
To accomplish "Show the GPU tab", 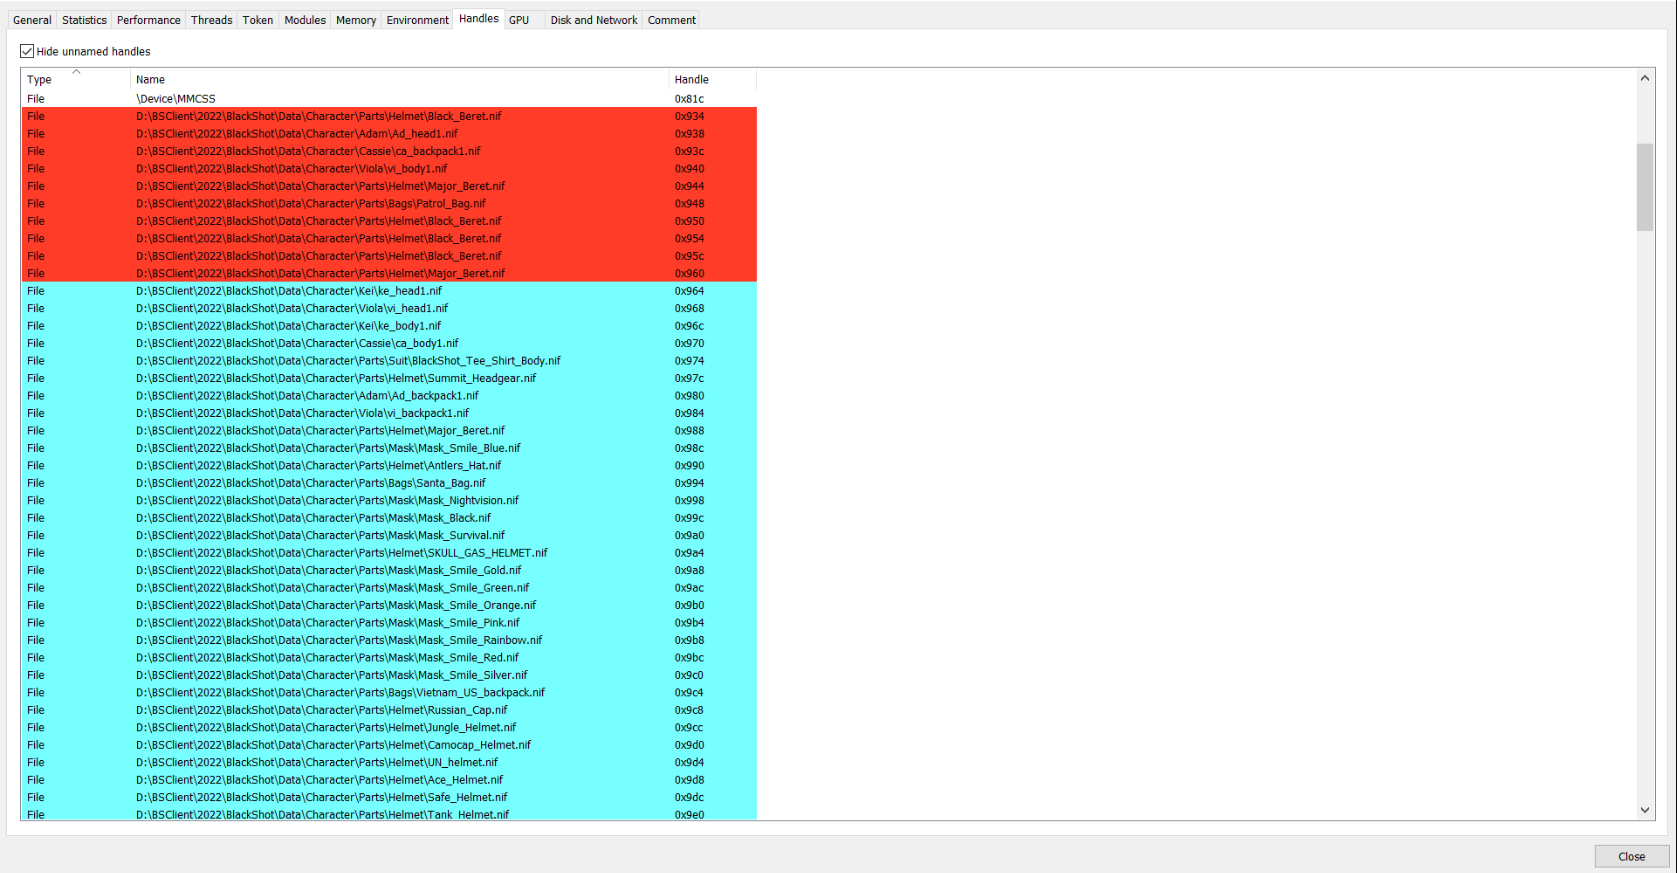I will 519,20.
